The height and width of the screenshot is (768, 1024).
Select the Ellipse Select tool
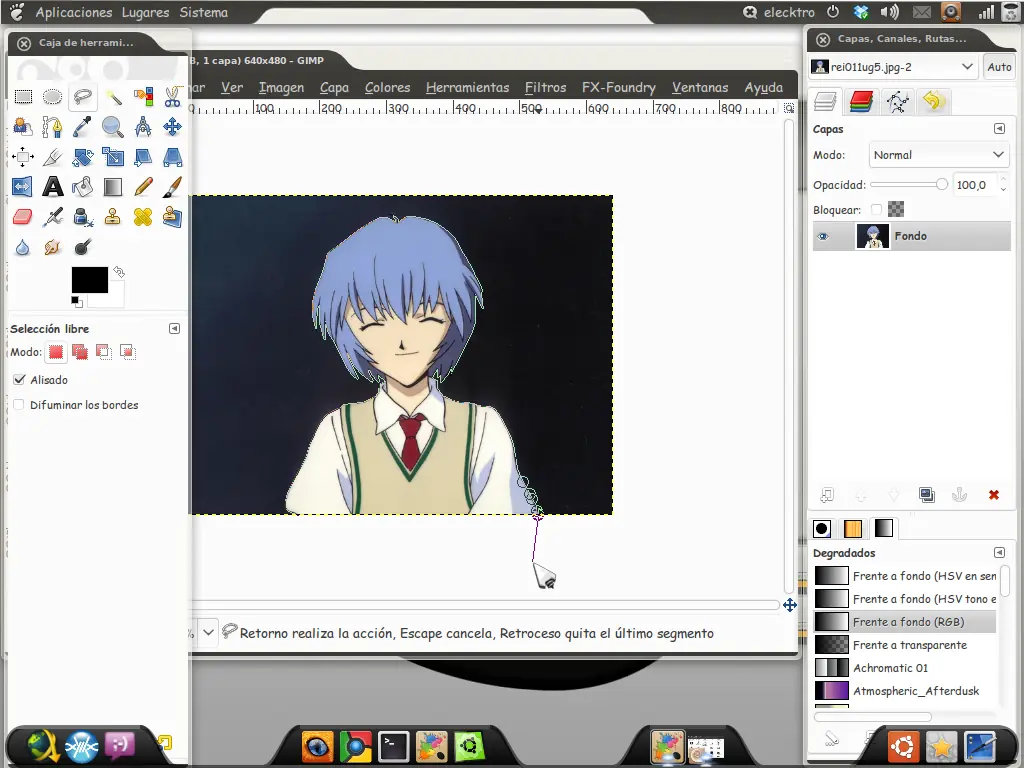(52, 97)
